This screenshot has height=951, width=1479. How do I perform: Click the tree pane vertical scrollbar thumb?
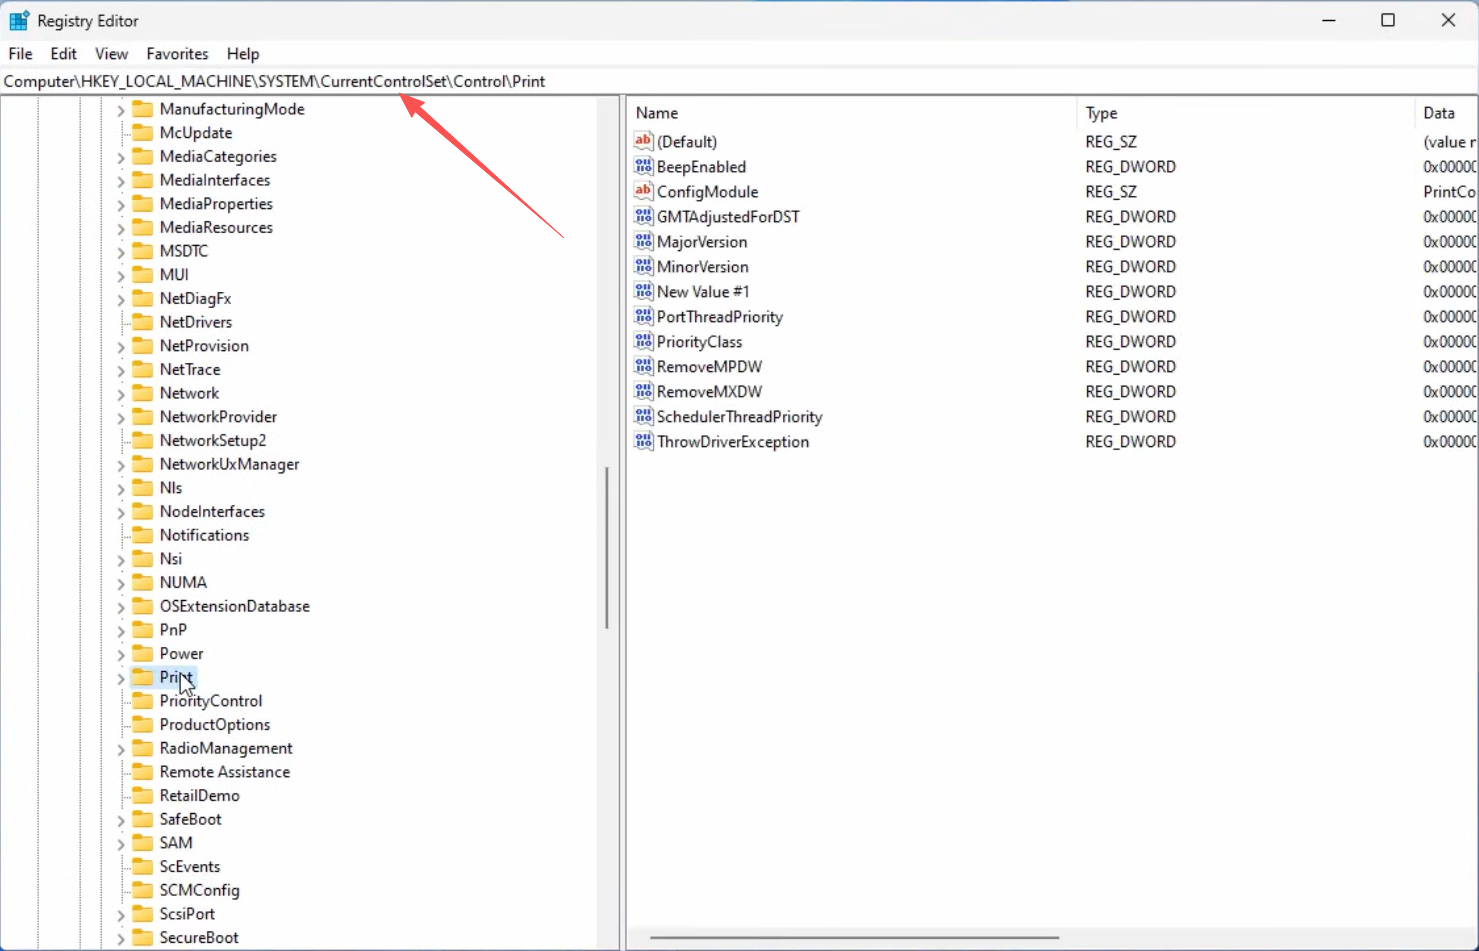point(607,547)
